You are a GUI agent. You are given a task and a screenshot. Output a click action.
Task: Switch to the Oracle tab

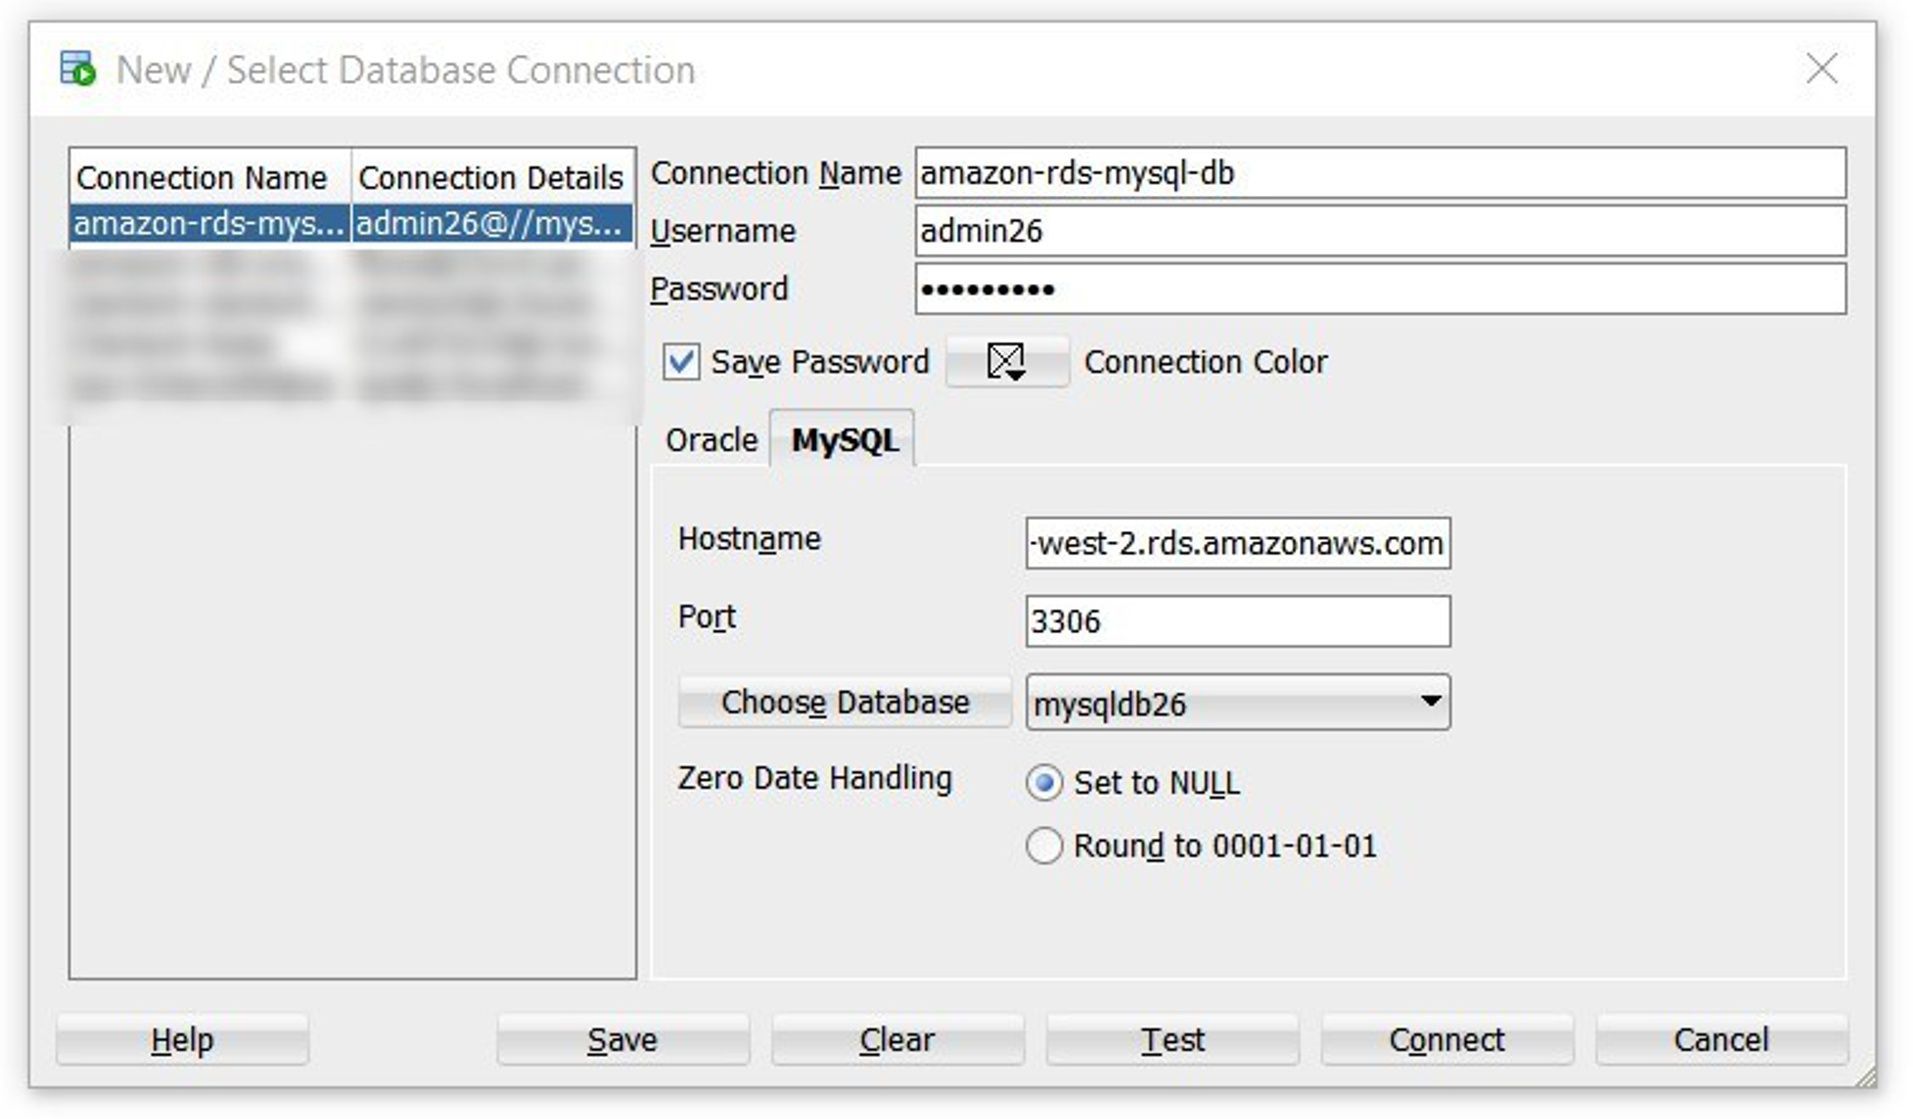[711, 440]
